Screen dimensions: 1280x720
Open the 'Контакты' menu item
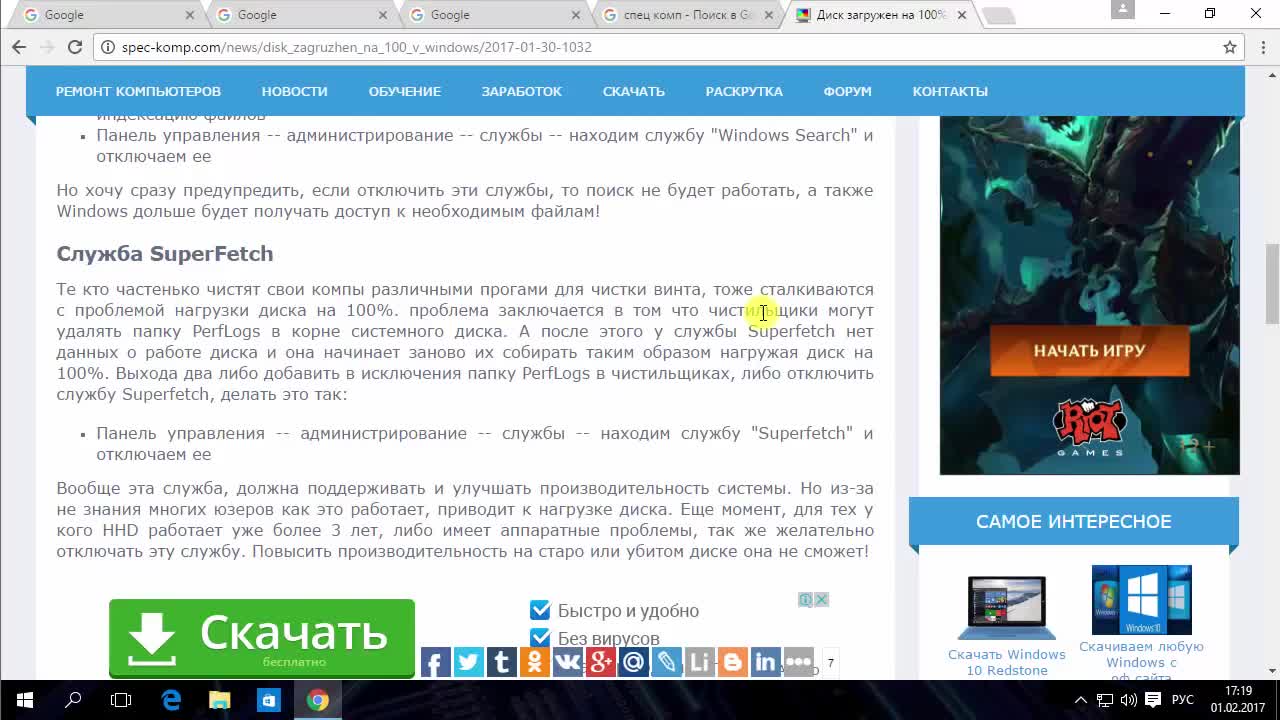tap(950, 91)
